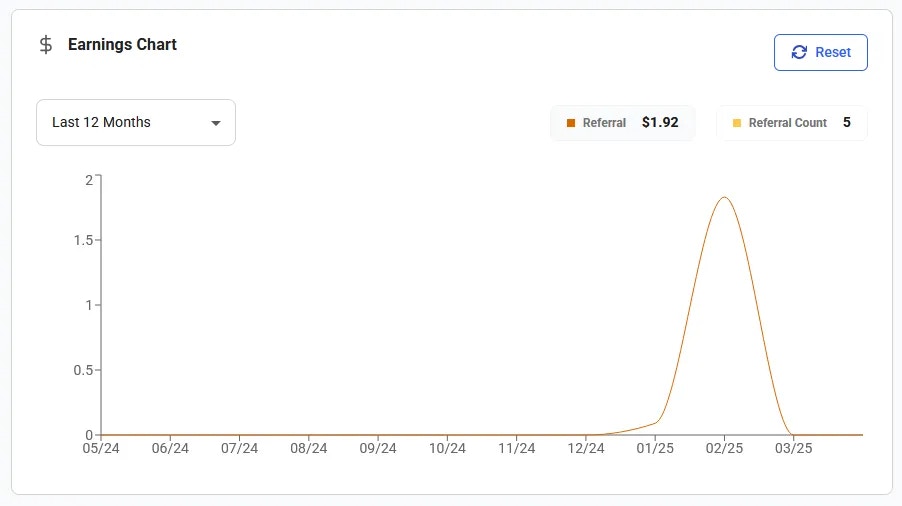The height and width of the screenshot is (506, 902).
Task: Toggle the Referral Count series legend
Action: (792, 122)
